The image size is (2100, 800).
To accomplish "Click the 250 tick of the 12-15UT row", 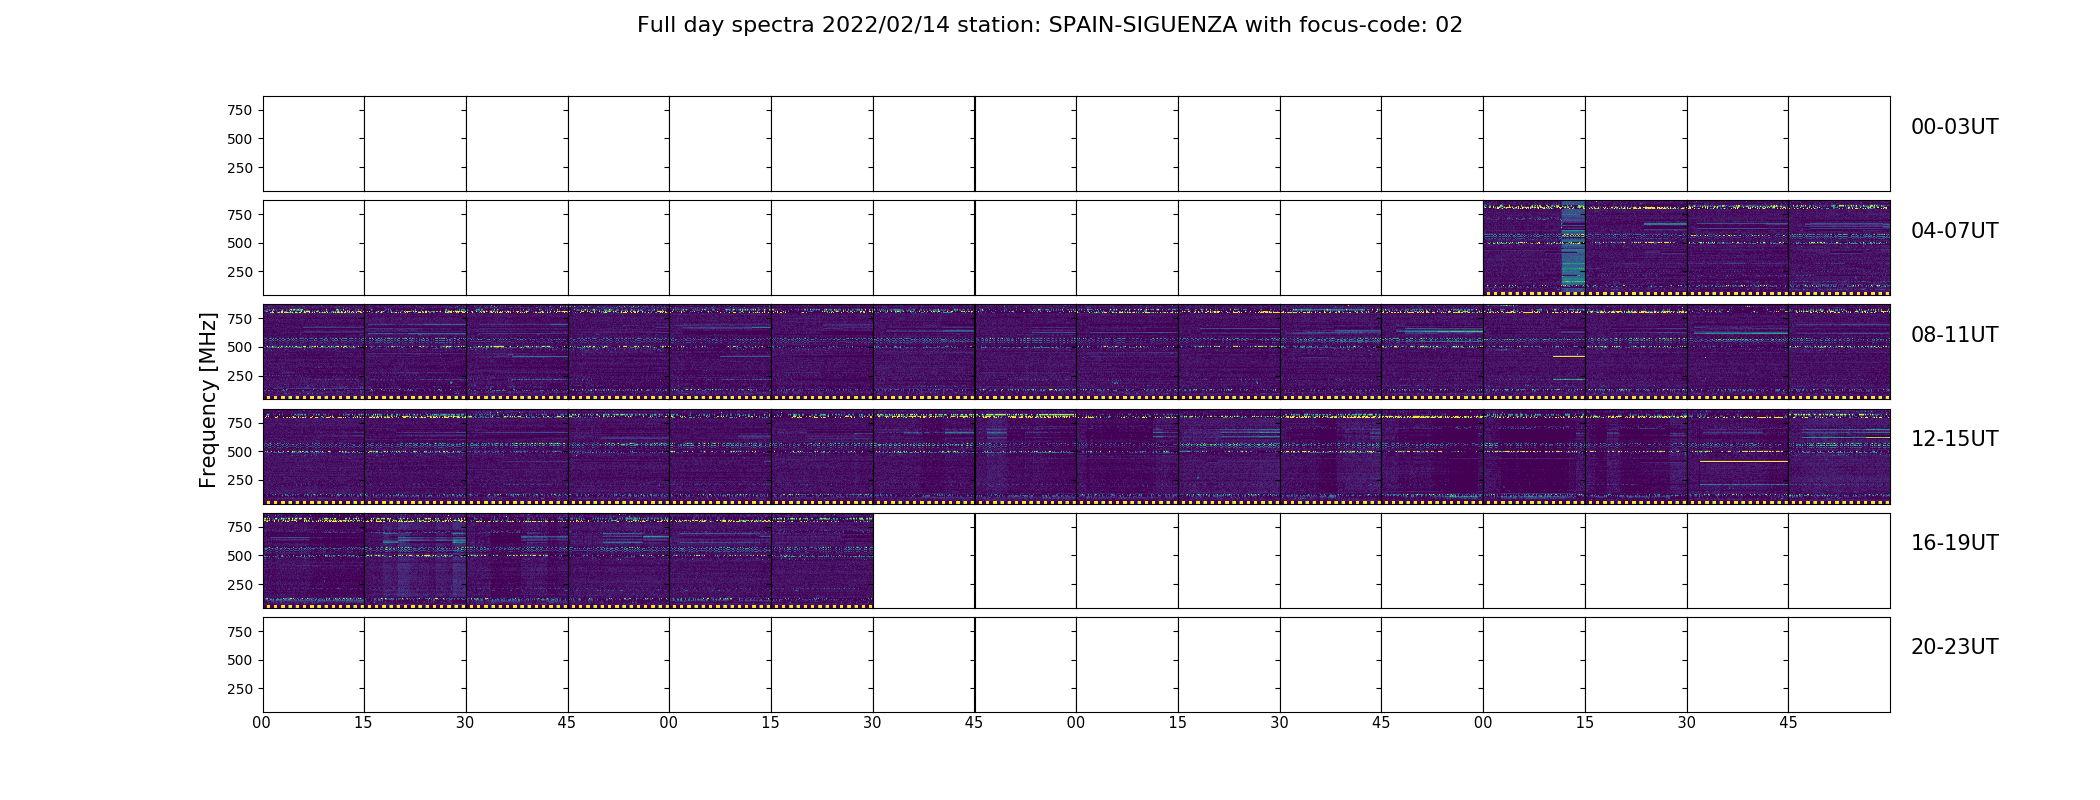I will (x=240, y=480).
